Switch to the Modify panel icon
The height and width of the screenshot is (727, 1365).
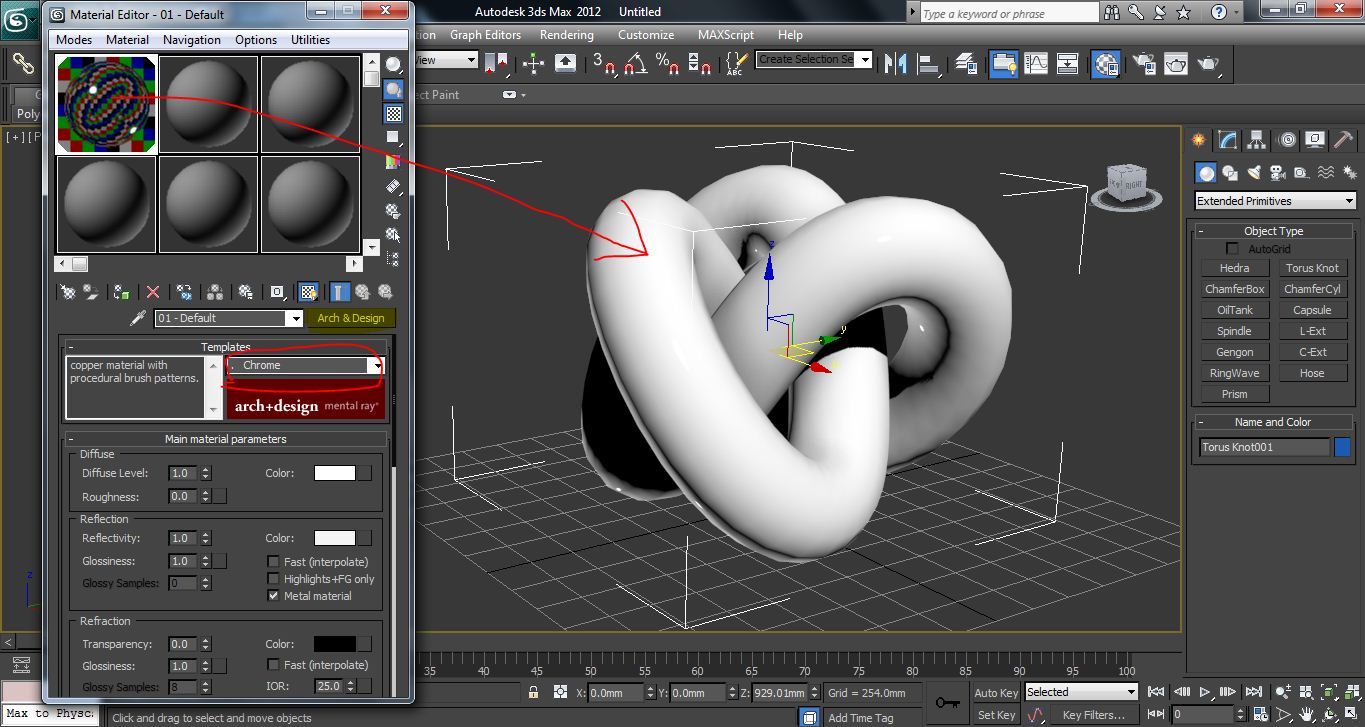(1226, 140)
